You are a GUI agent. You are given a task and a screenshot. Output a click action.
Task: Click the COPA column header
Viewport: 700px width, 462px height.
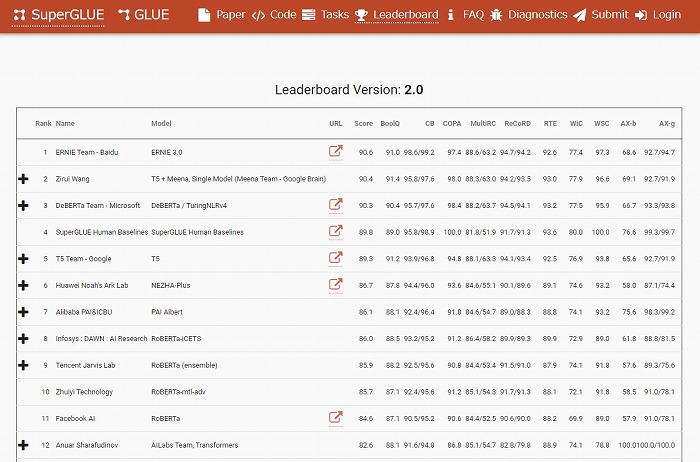coord(452,124)
